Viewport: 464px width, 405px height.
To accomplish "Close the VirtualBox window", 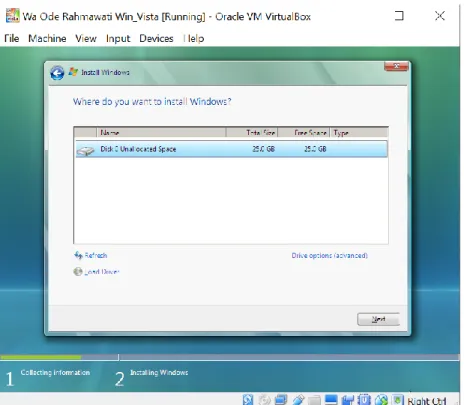I will point(440,16).
